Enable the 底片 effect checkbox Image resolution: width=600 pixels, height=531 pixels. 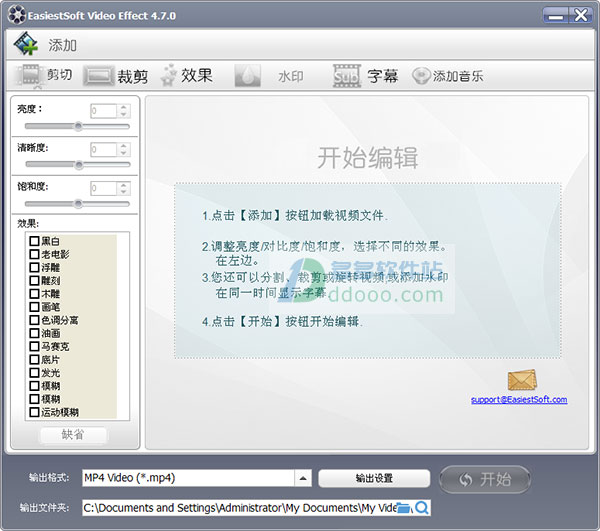pos(34,360)
